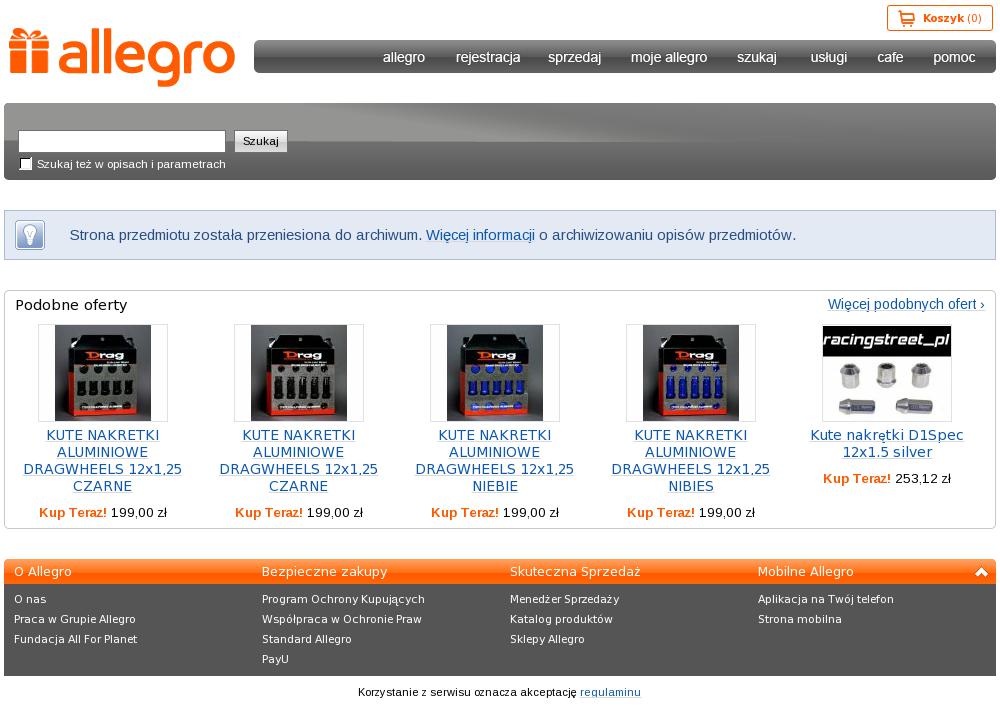Enable searching in descriptions and parameters
This screenshot has height=712, width=1000.
(x=26, y=164)
